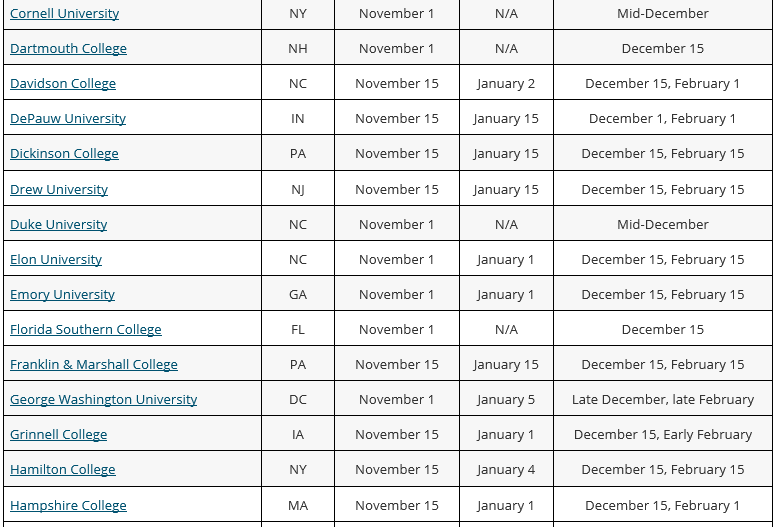
Task: Follow the Florida Southern College link
Action: tap(86, 330)
